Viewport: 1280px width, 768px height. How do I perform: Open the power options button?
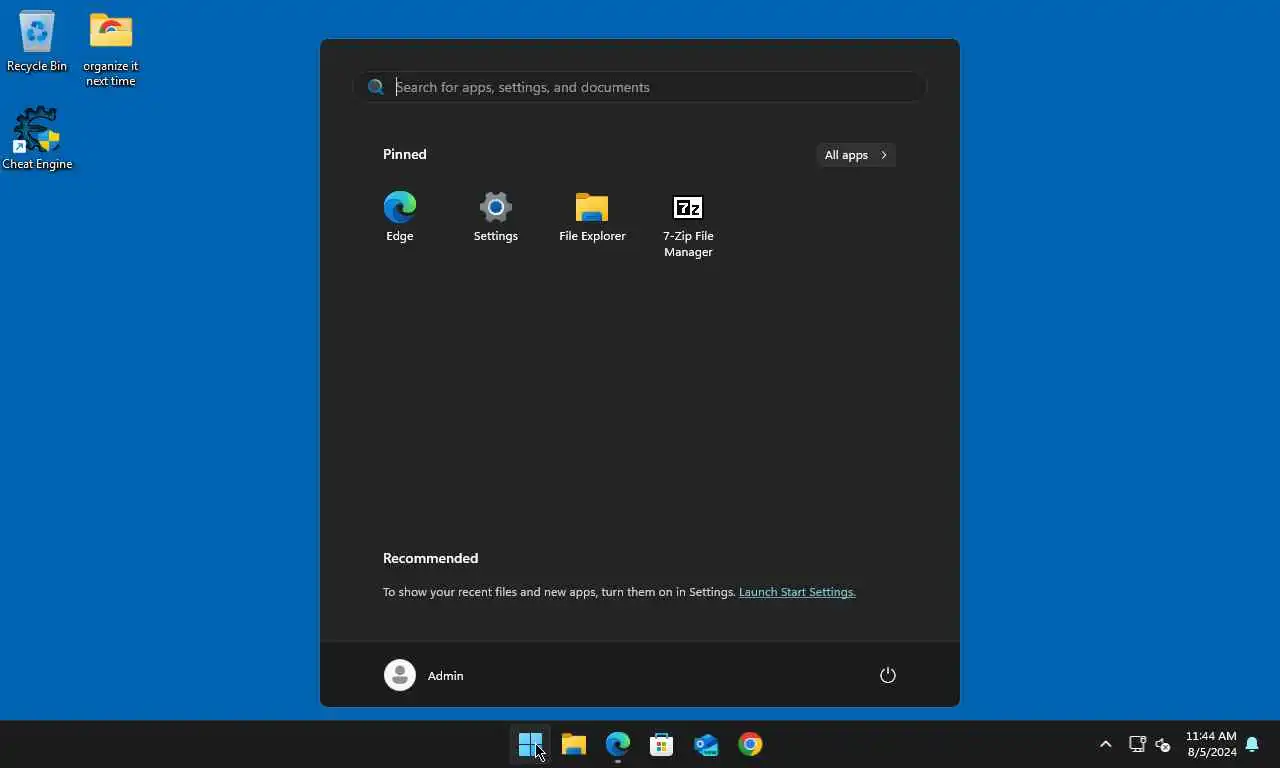(887, 675)
